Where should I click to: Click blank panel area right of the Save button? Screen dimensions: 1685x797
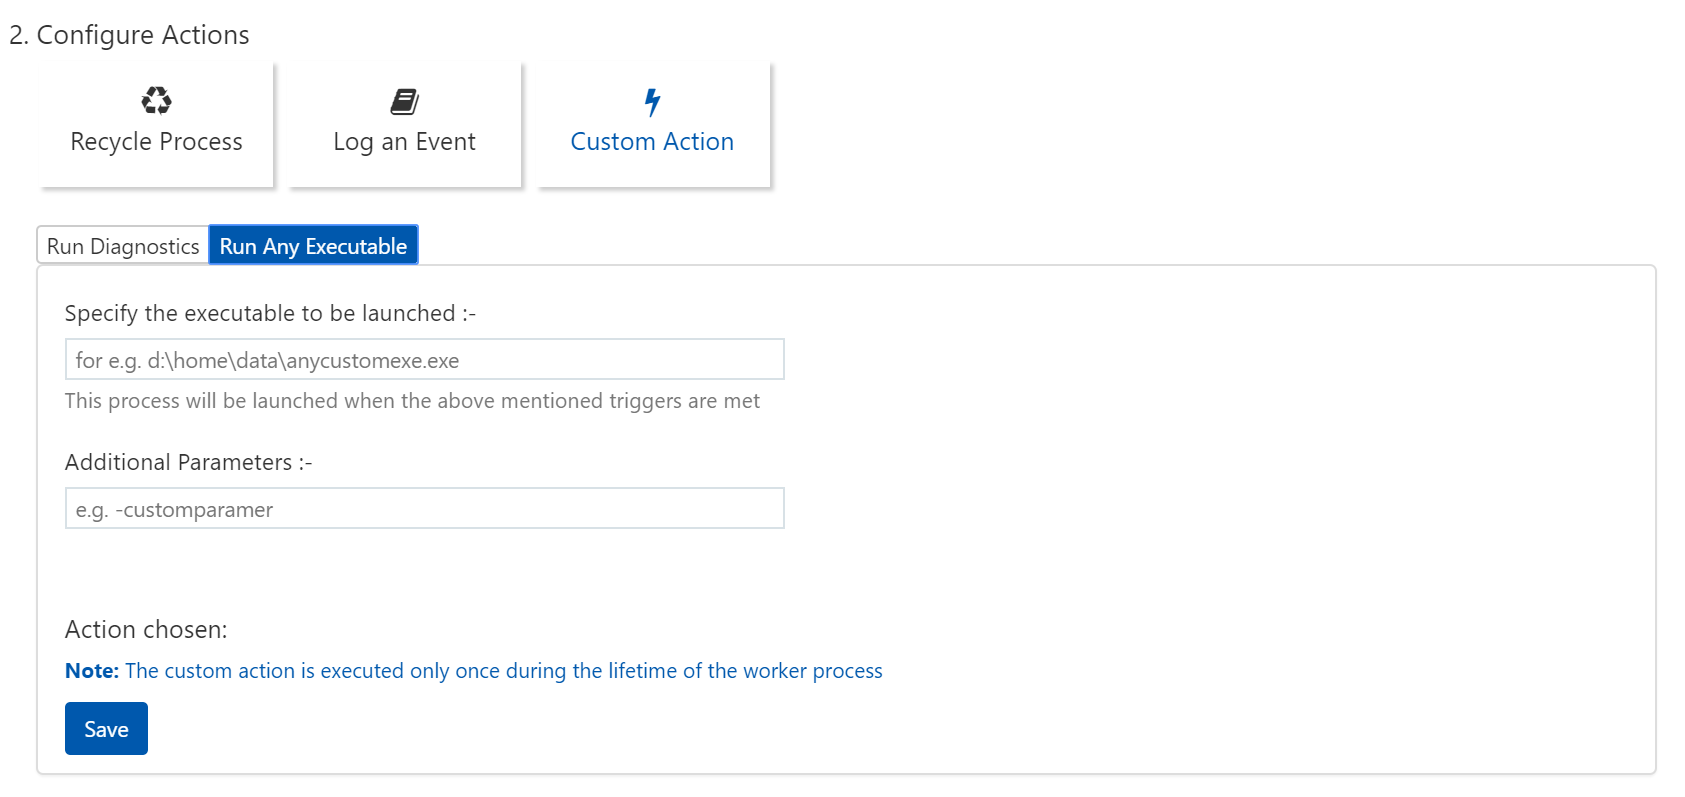tap(800, 729)
